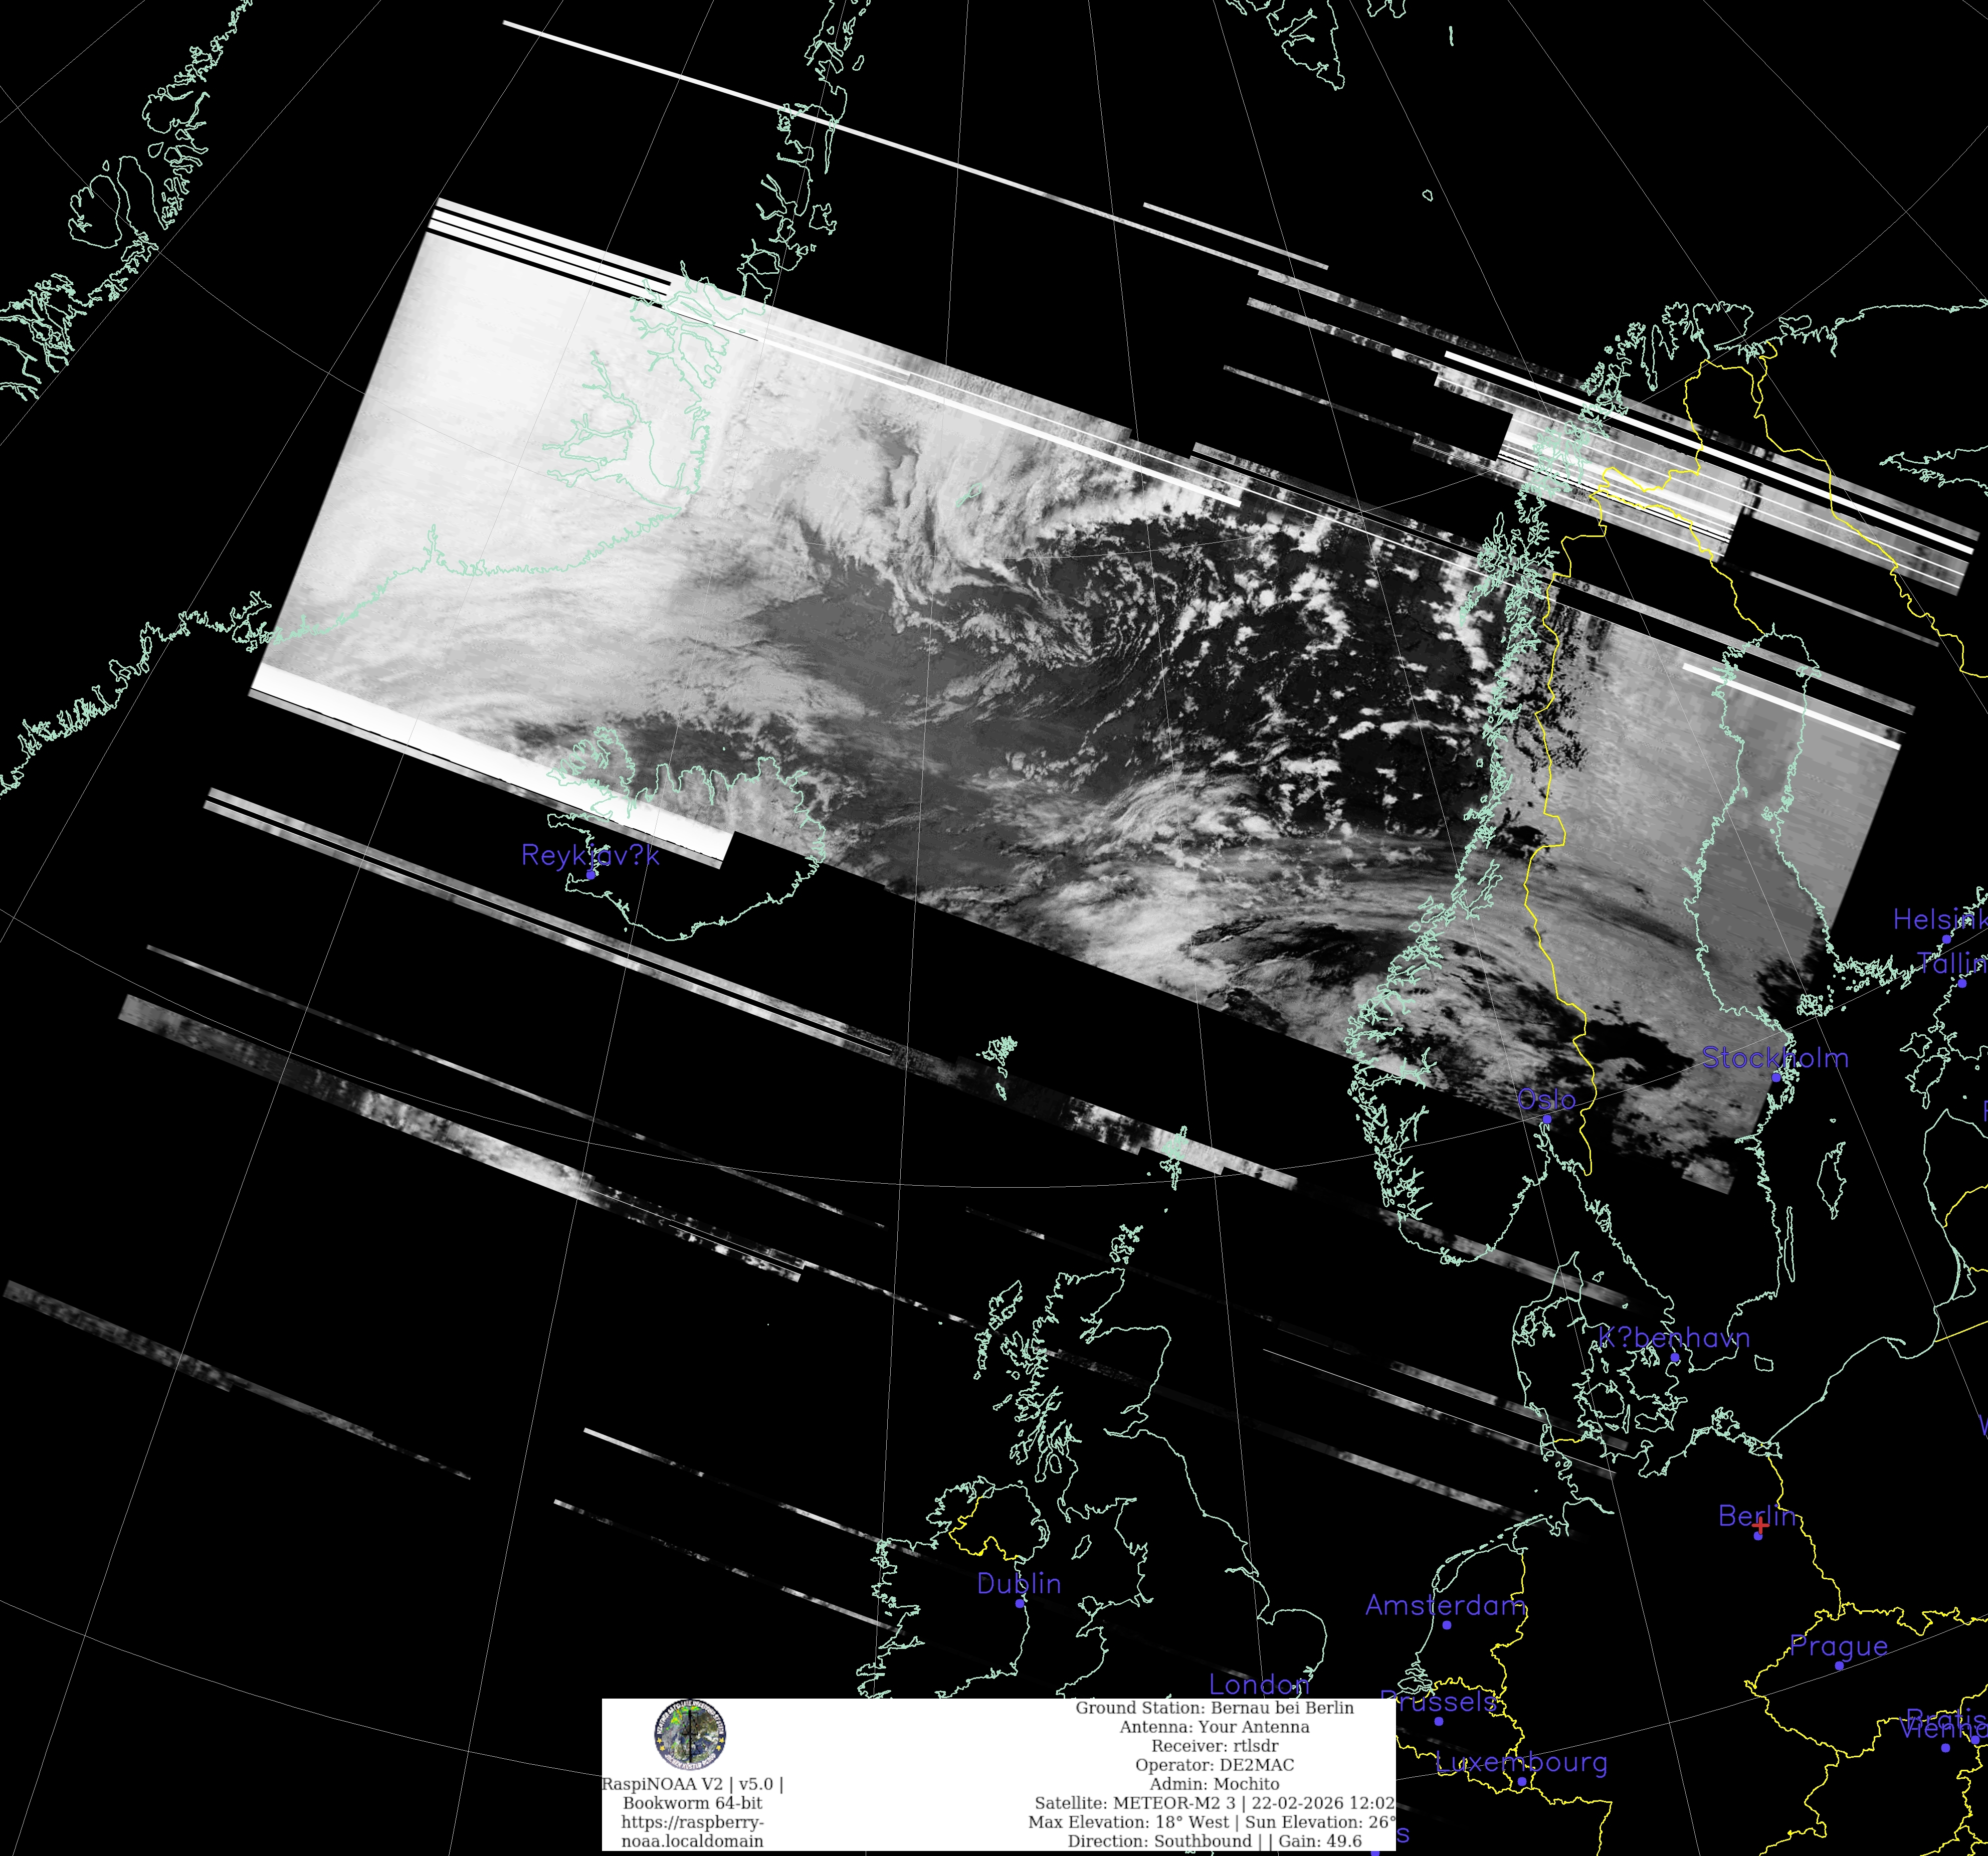
Task: Click the Satellite METEOR-M2 3 text line
Action: click(x=1214, y=1803)
